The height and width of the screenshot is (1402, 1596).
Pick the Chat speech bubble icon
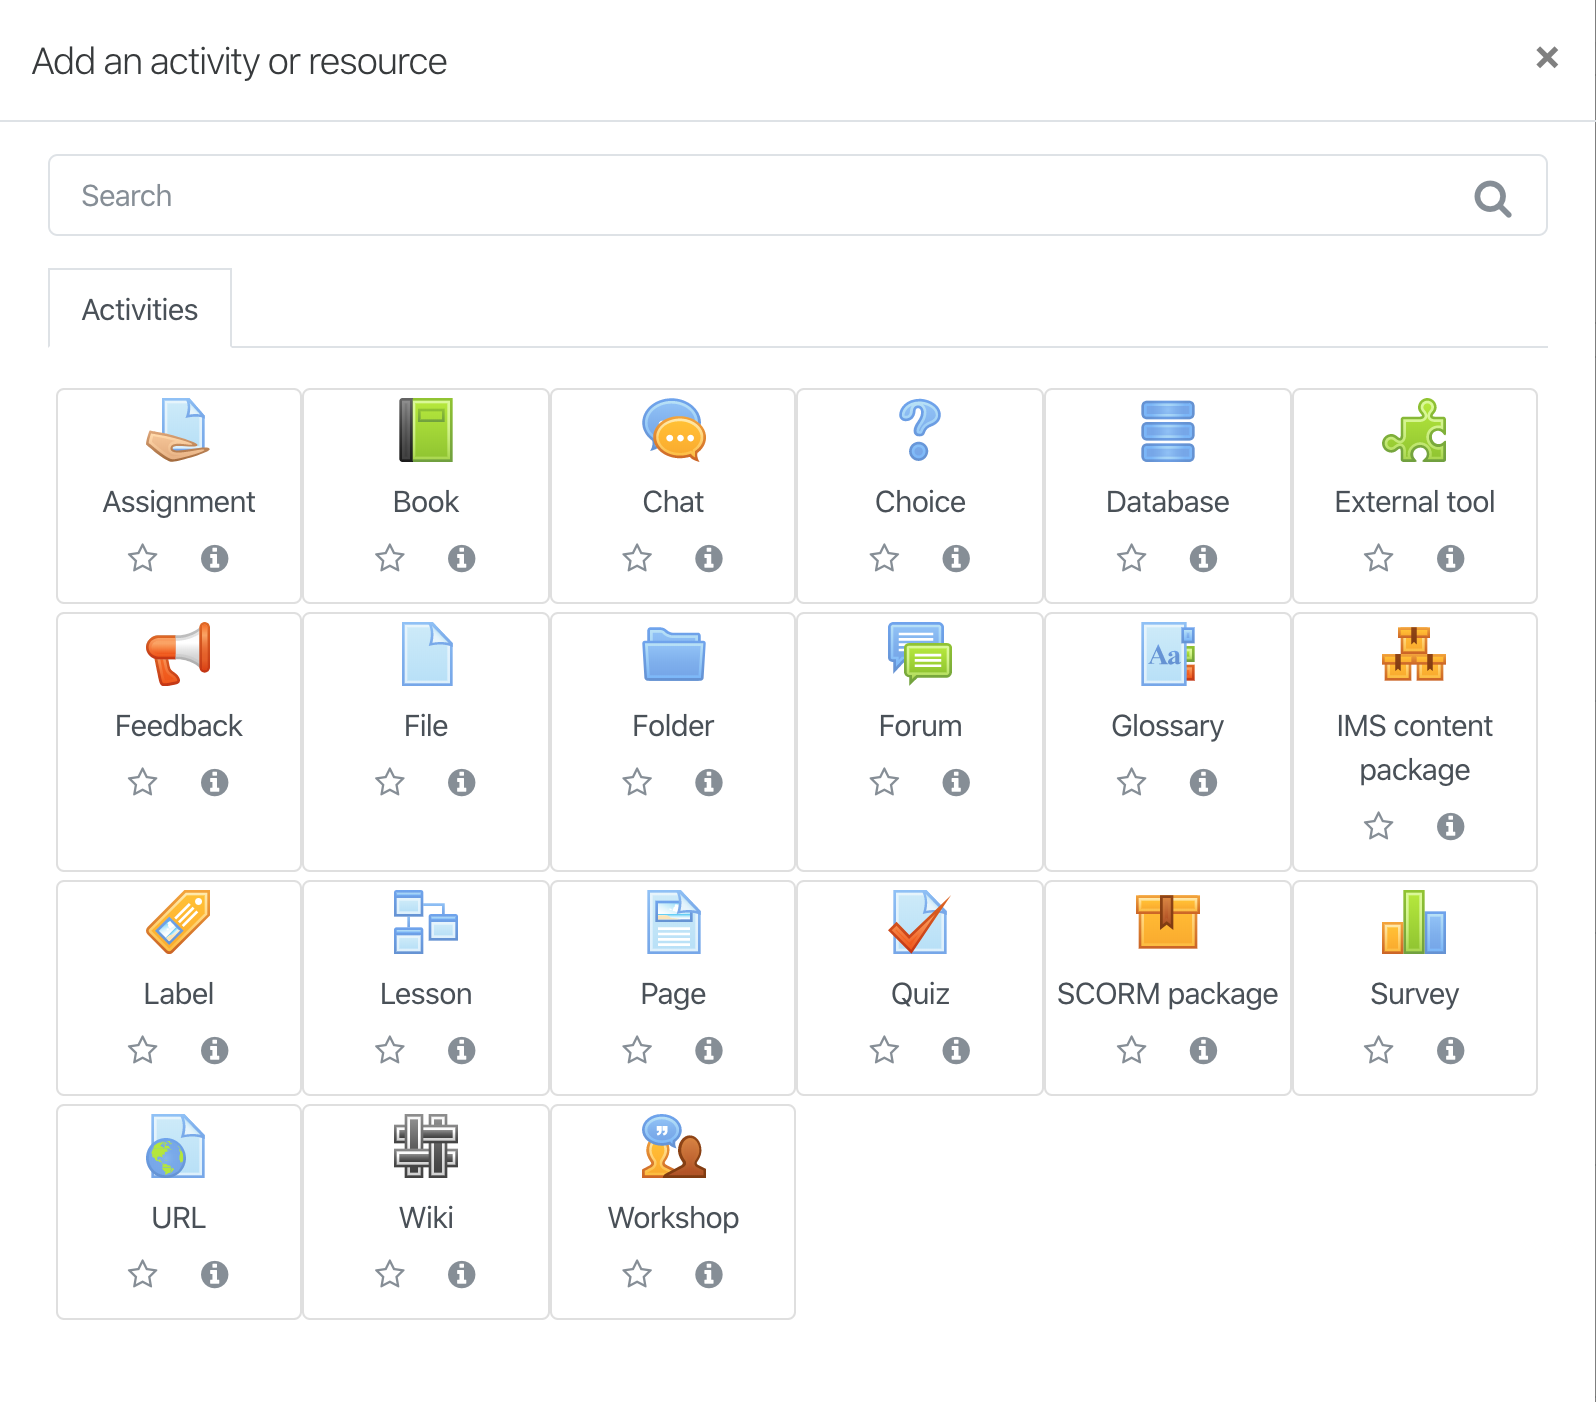coord(673,430)
